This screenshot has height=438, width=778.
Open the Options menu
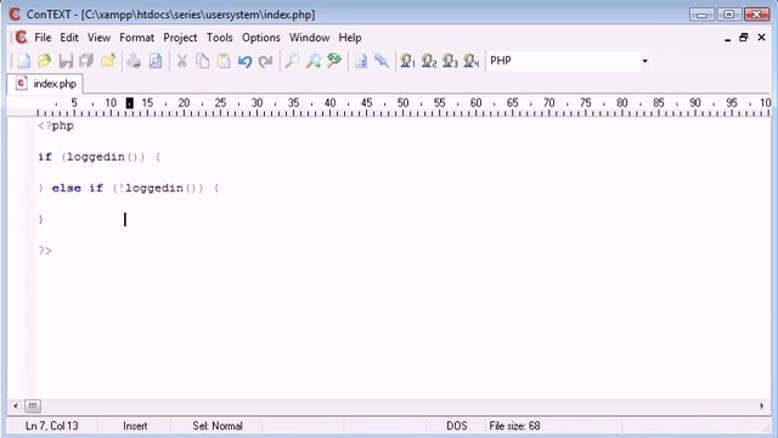261,38
